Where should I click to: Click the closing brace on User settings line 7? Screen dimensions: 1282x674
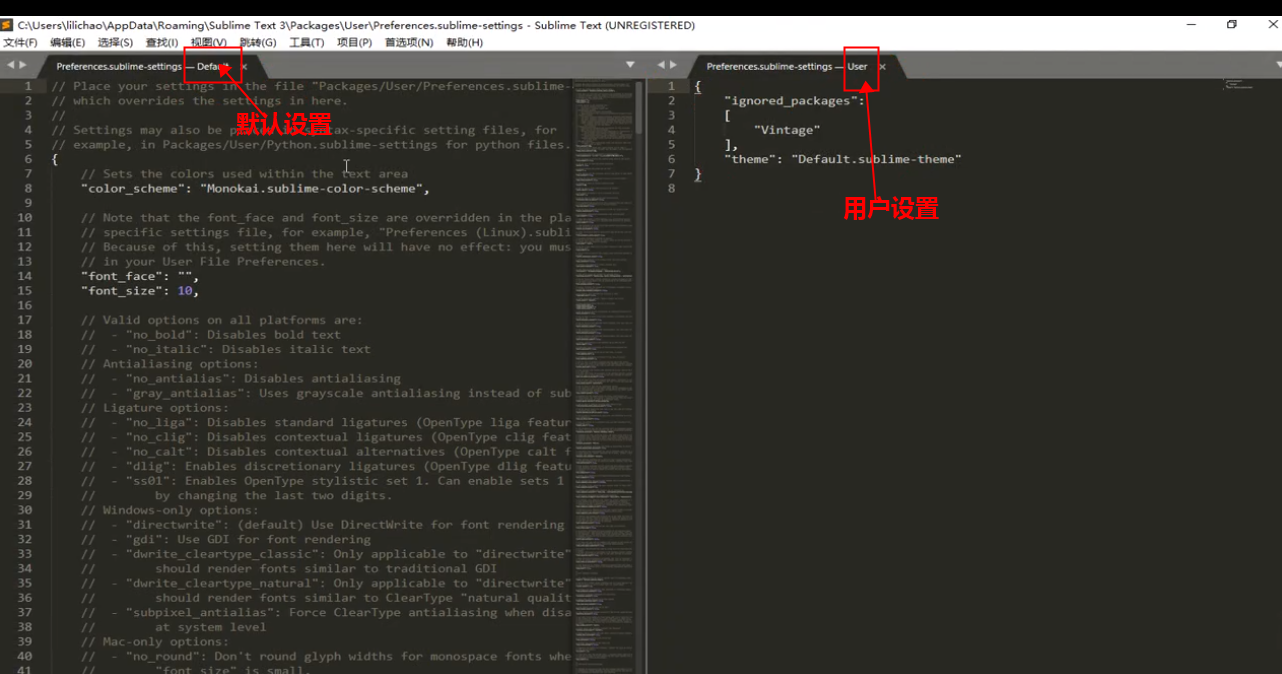tap(698, 174)
